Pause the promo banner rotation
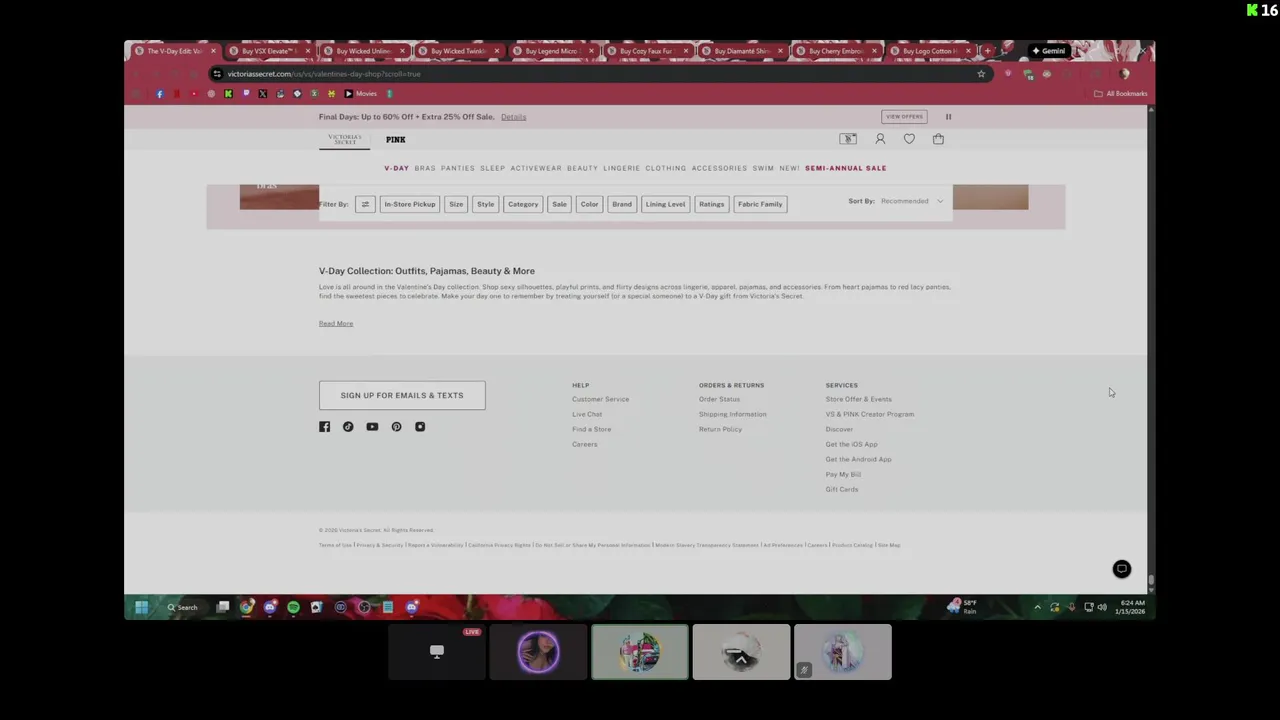 click(x=948, y=117)
